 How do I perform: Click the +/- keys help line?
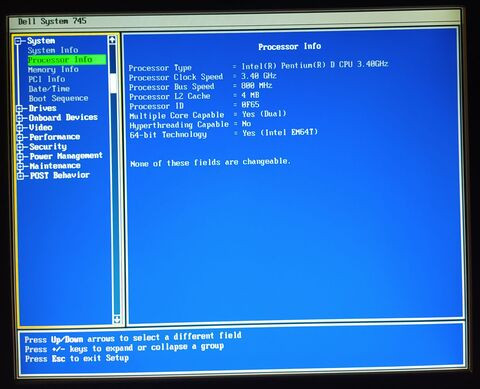click(124, 348)
